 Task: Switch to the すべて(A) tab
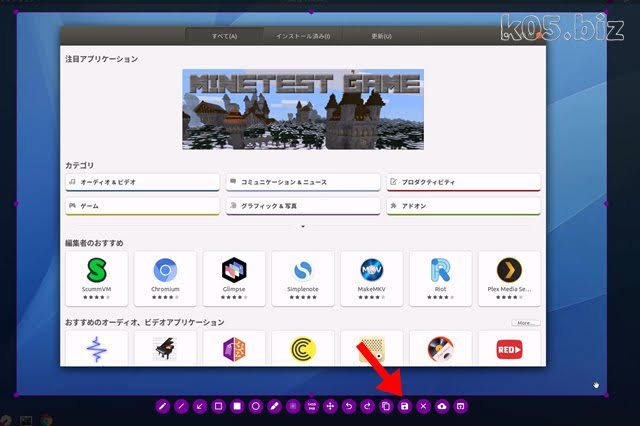[224, 36]
